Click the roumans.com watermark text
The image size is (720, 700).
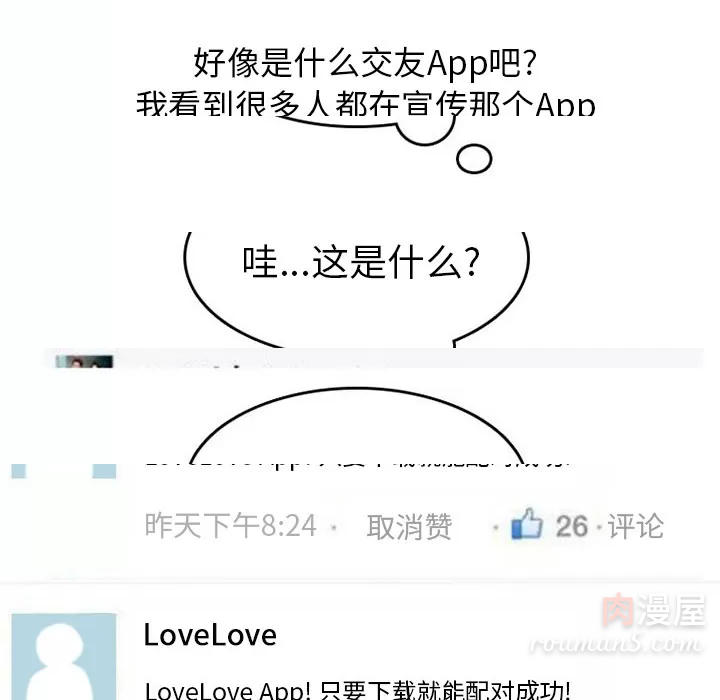pos(615,643)
